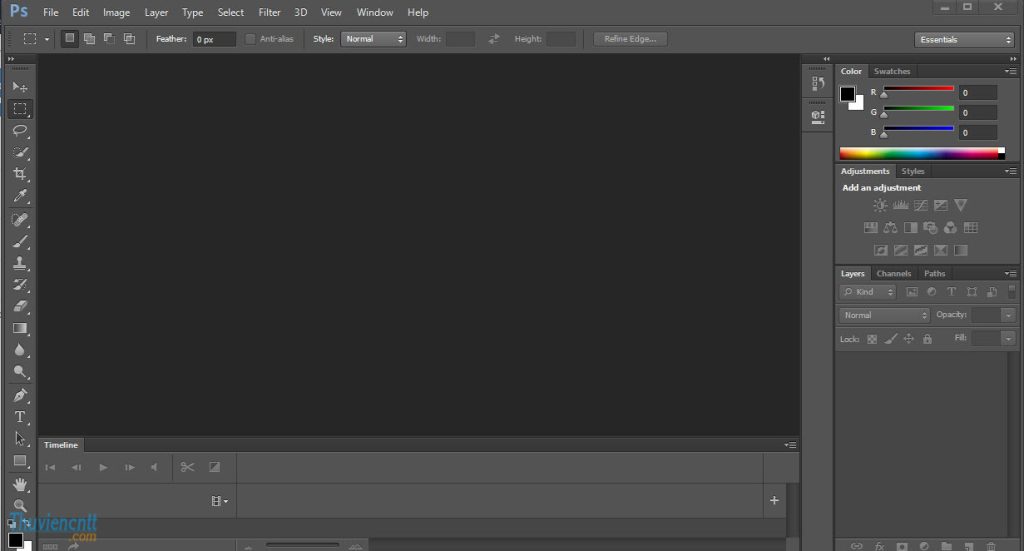Image resolution: width=1024 pixels, height=551 pixels.
Task: Click the Brightness/Contrast adjustment icon
Action: [880, 205]
